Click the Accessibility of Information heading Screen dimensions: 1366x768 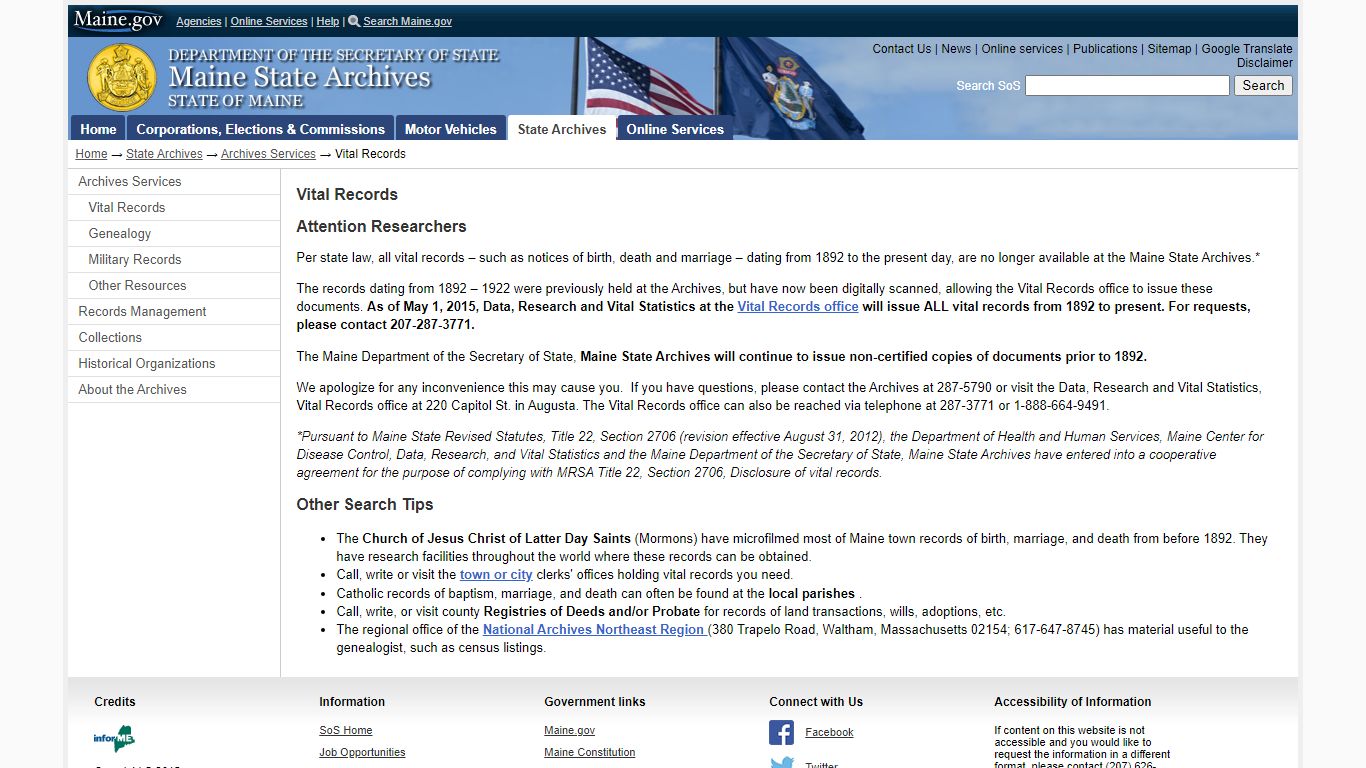tap(1072, 702)
